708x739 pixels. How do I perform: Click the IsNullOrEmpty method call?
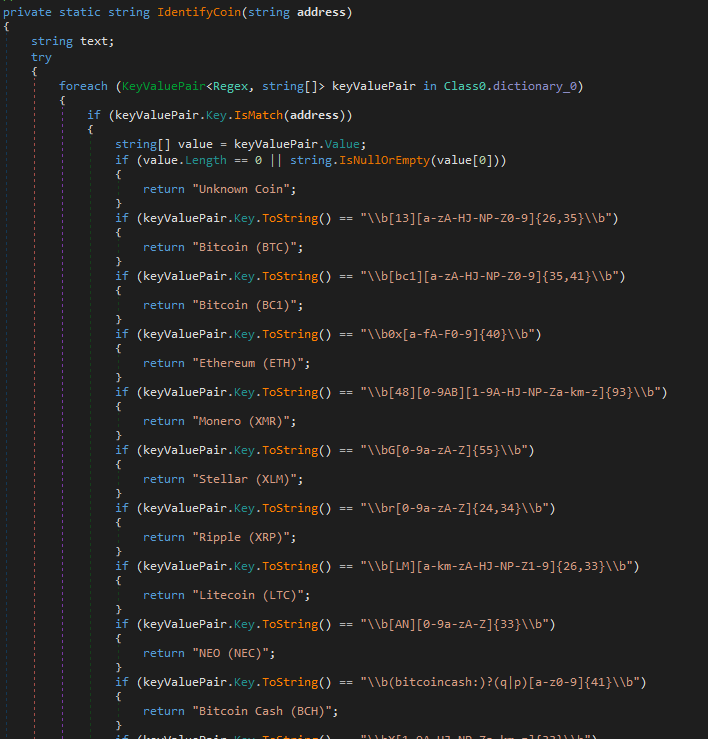click(384, 160)
